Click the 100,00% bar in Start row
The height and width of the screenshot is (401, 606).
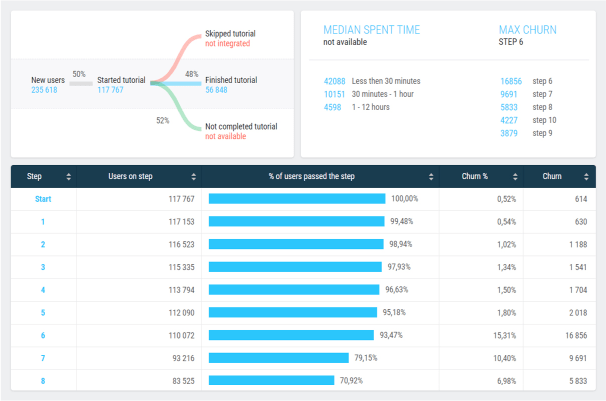point(299,199)
